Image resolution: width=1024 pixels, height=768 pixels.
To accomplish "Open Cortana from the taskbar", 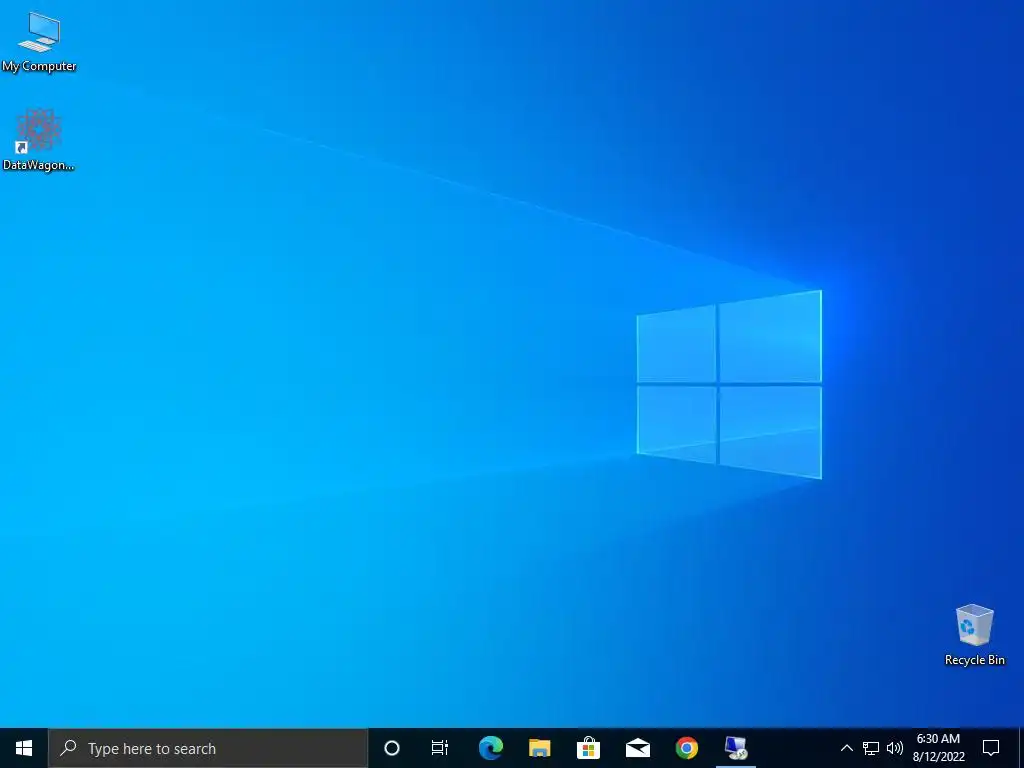I will 392,748.
